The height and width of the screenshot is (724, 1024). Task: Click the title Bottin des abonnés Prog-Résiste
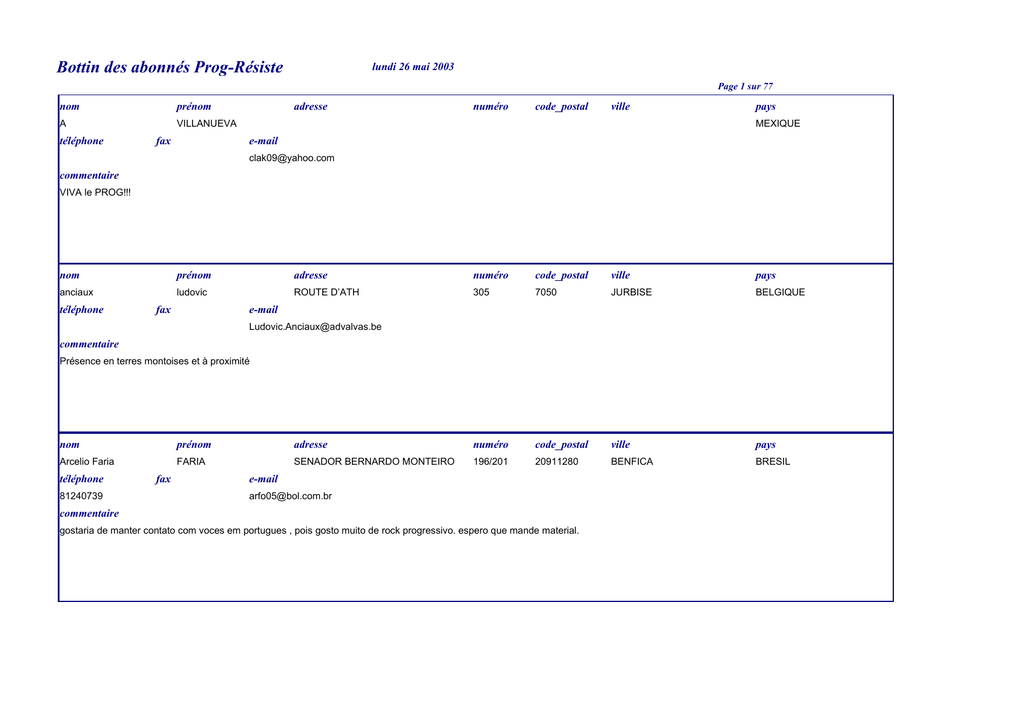click(170, 67)
